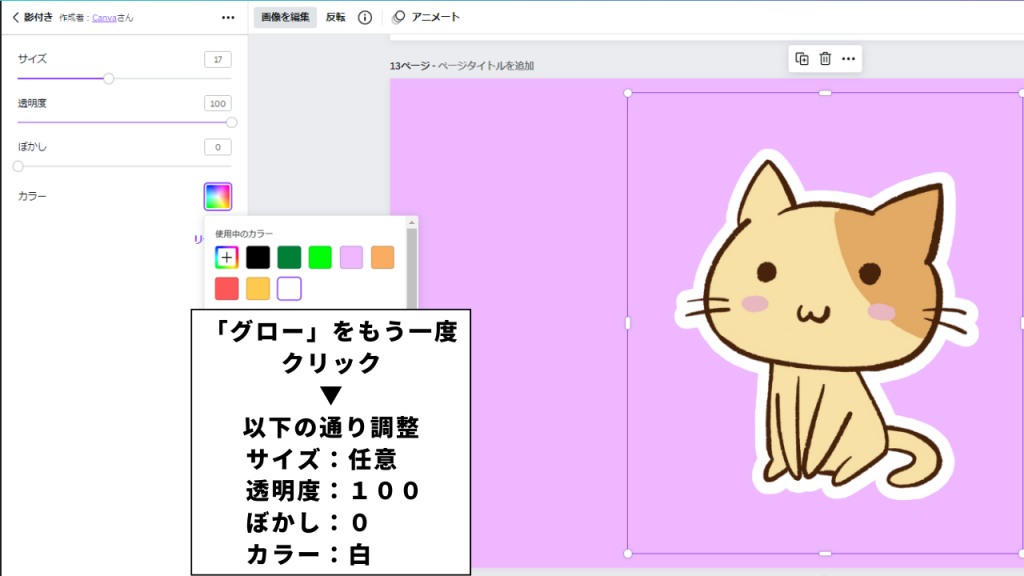Open panel more options (three dots)

[x=228, y=18]
